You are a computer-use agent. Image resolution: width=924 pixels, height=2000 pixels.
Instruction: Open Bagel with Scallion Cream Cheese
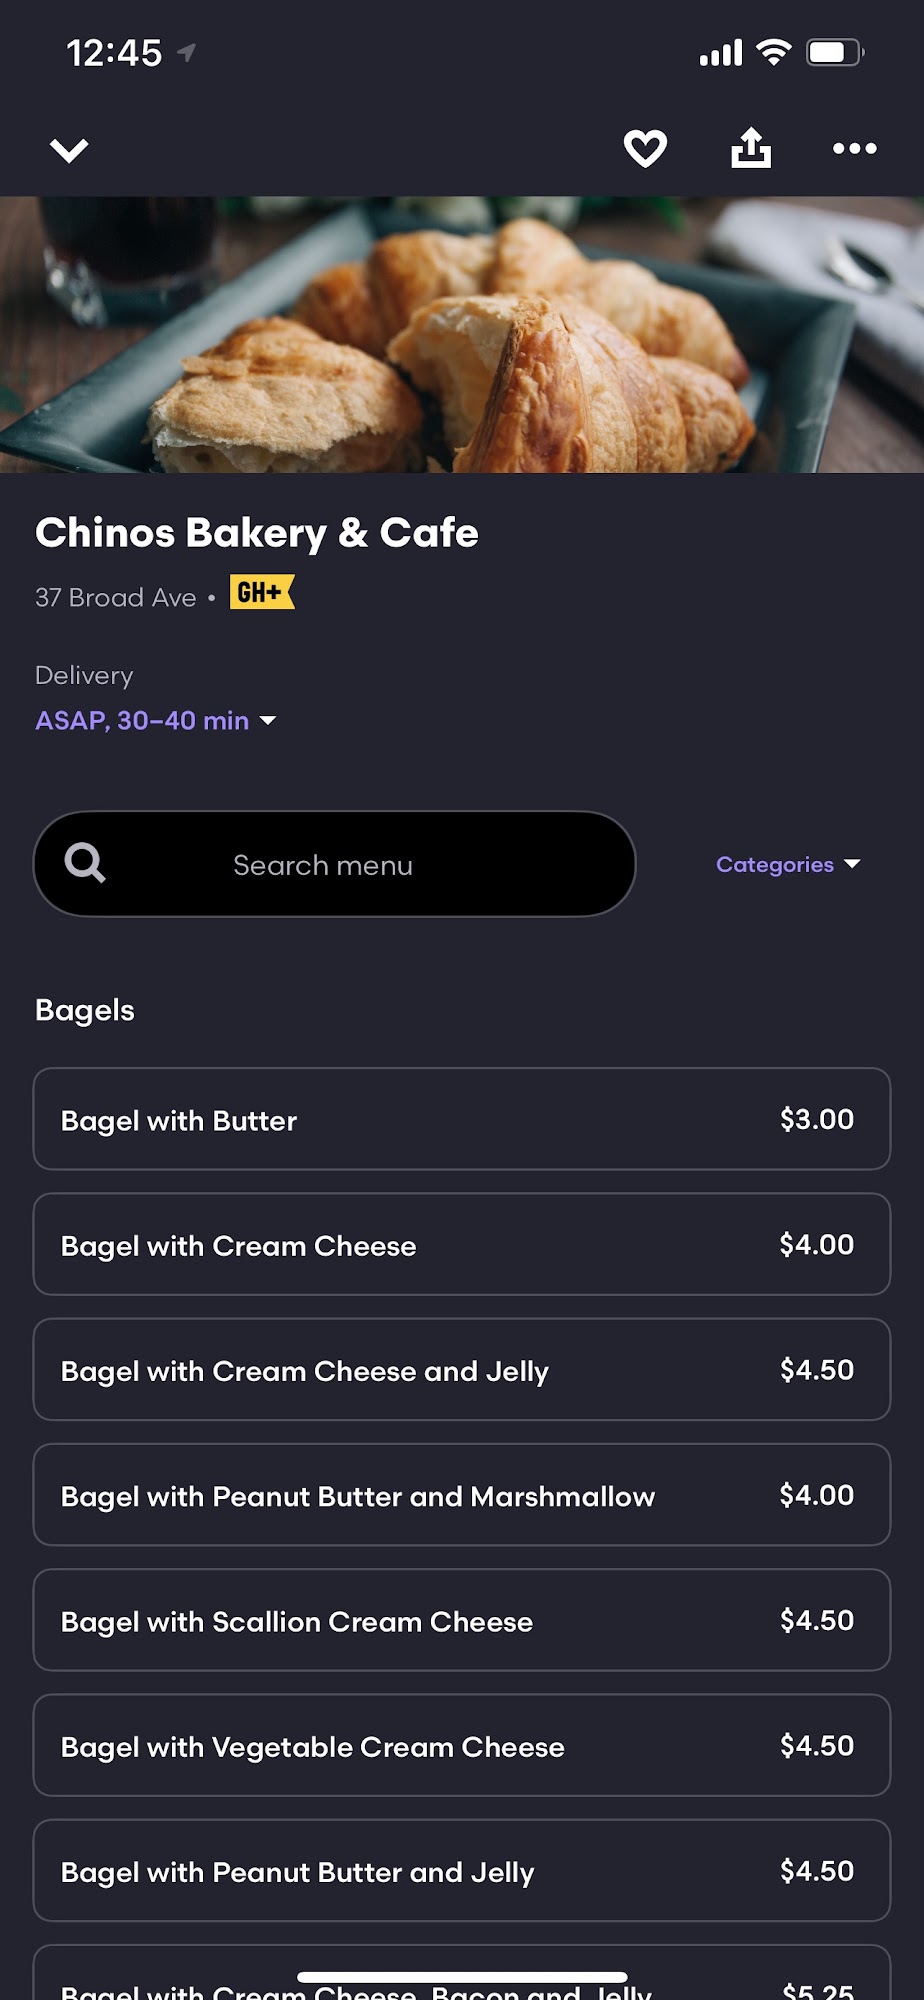[x=461, y=1620]
